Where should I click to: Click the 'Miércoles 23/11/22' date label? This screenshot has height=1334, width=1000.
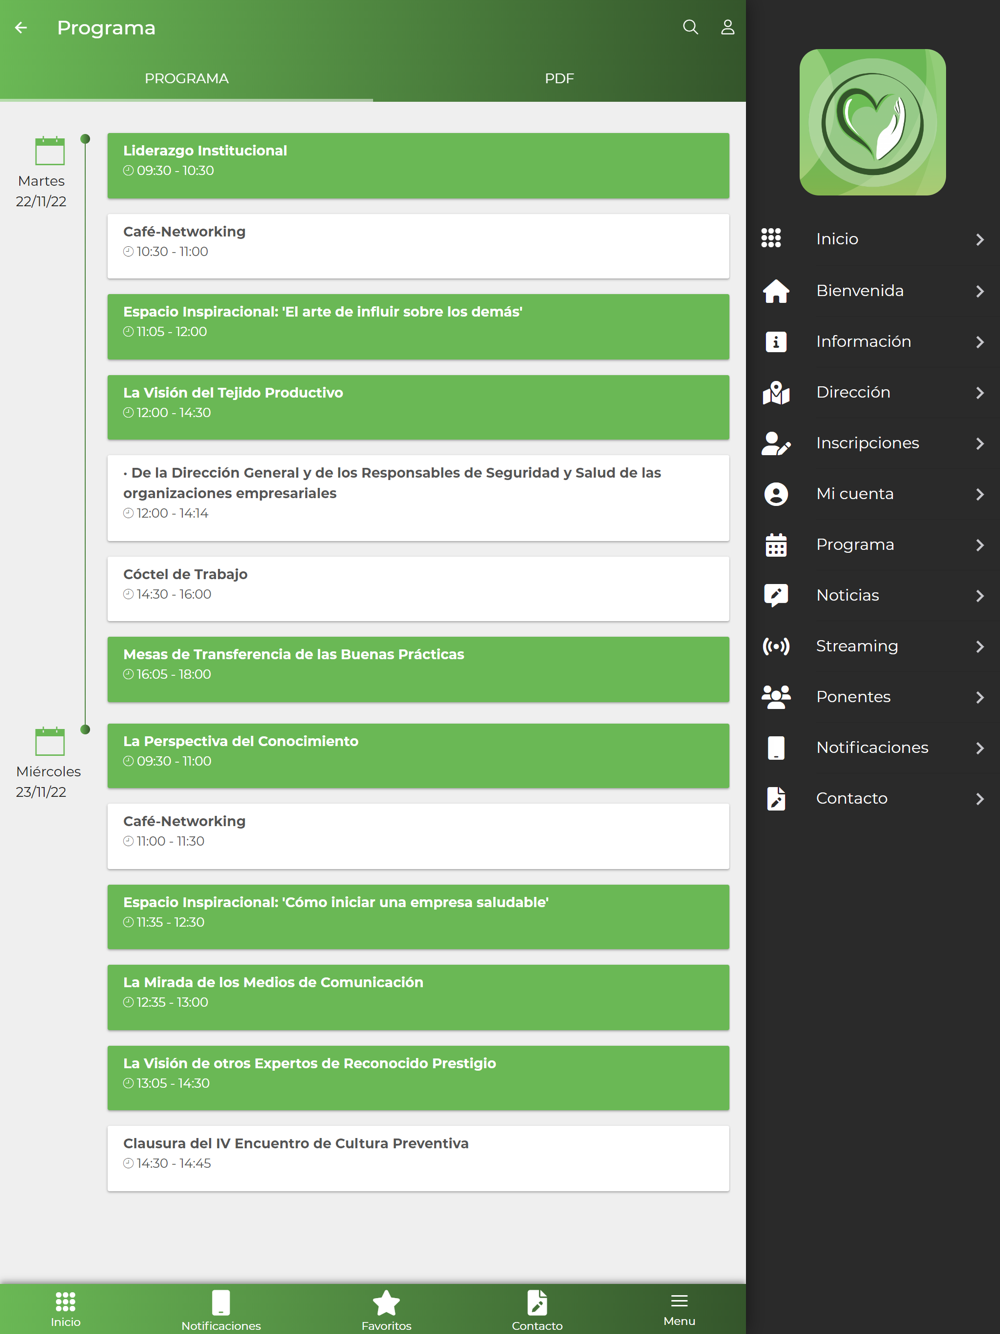[x=48, y=781]
